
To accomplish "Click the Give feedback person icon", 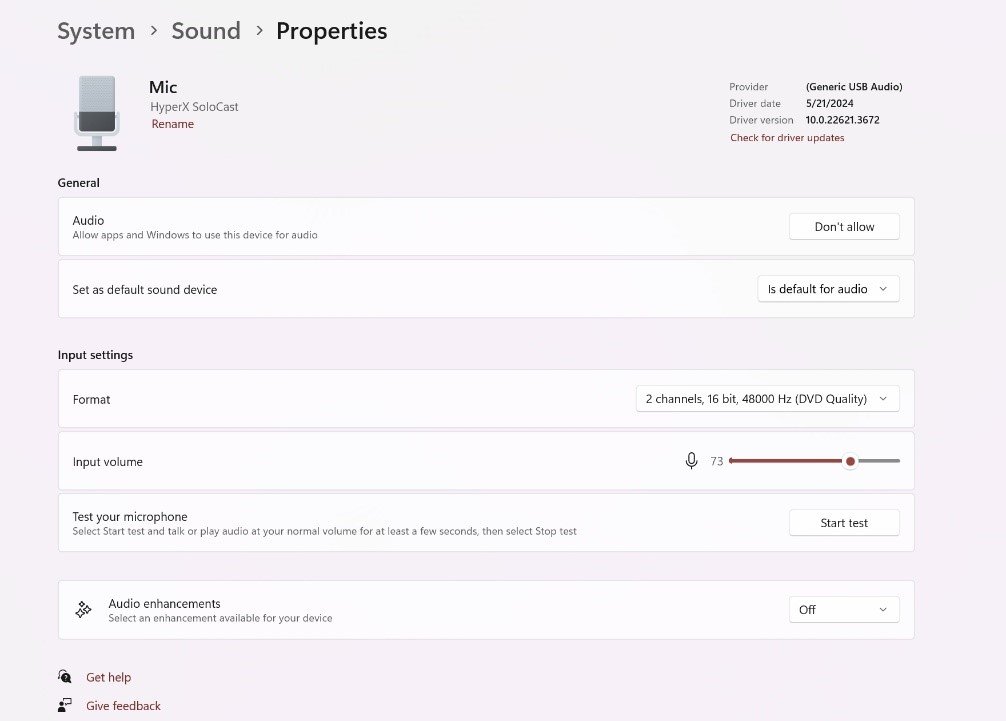I will [65, 705].
